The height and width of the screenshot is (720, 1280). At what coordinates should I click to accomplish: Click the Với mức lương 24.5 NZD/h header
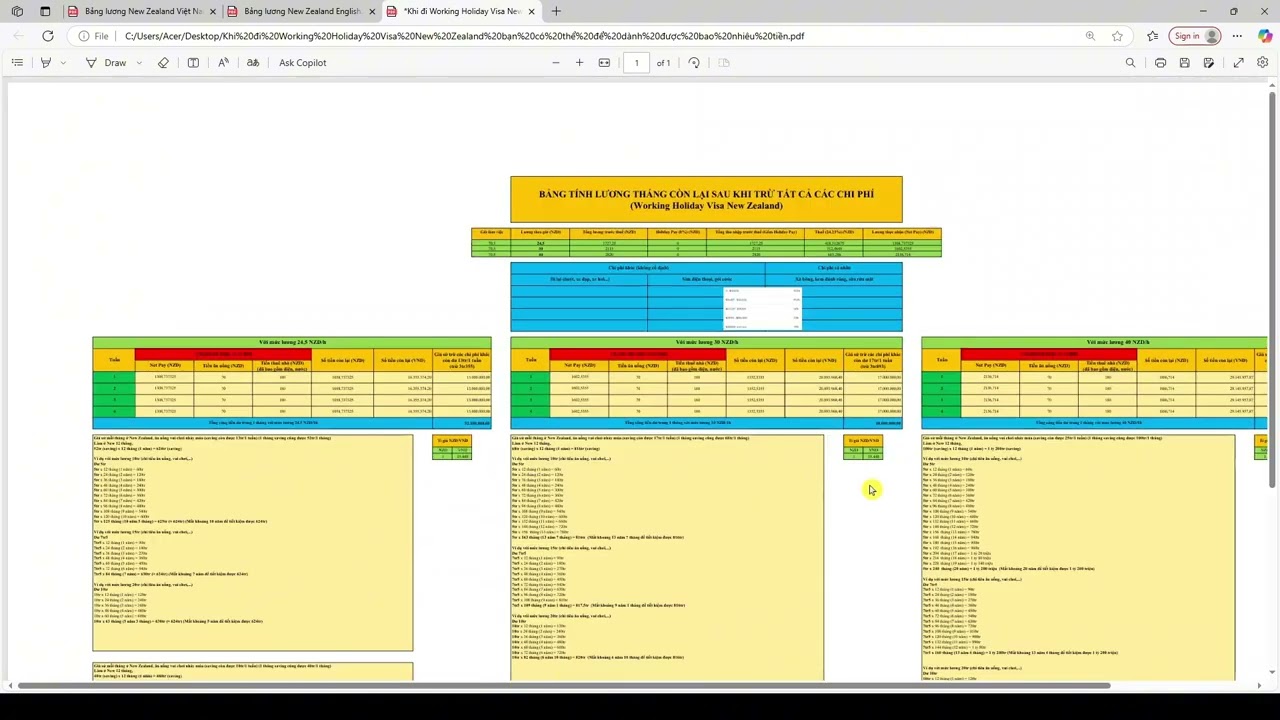click(292, 342)
